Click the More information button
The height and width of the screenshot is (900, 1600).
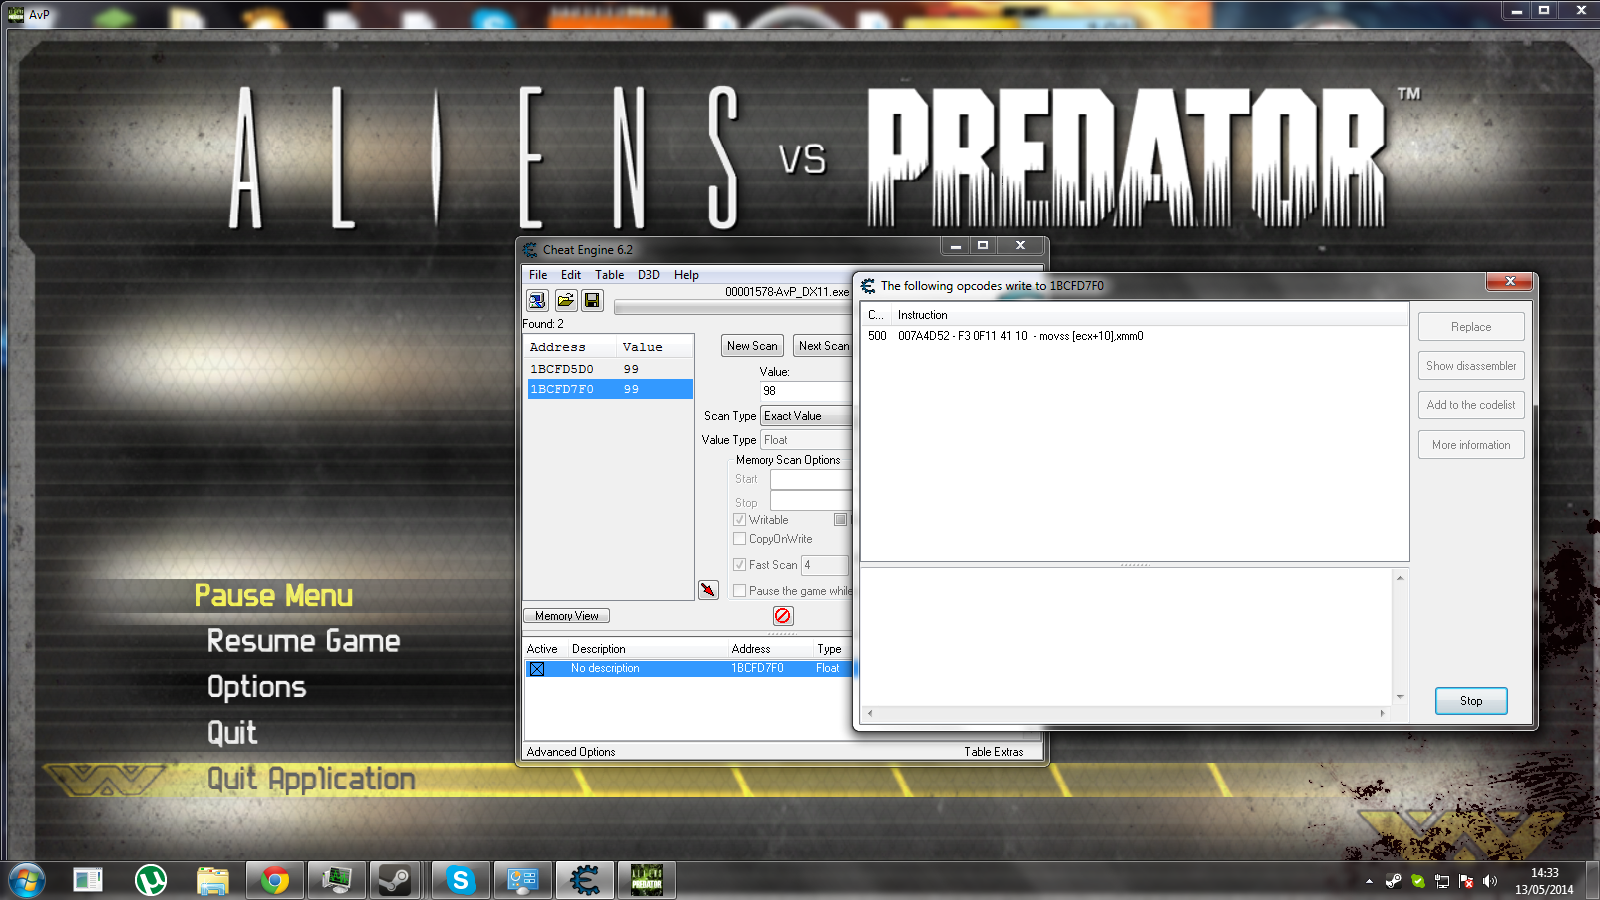[1471, 445]
